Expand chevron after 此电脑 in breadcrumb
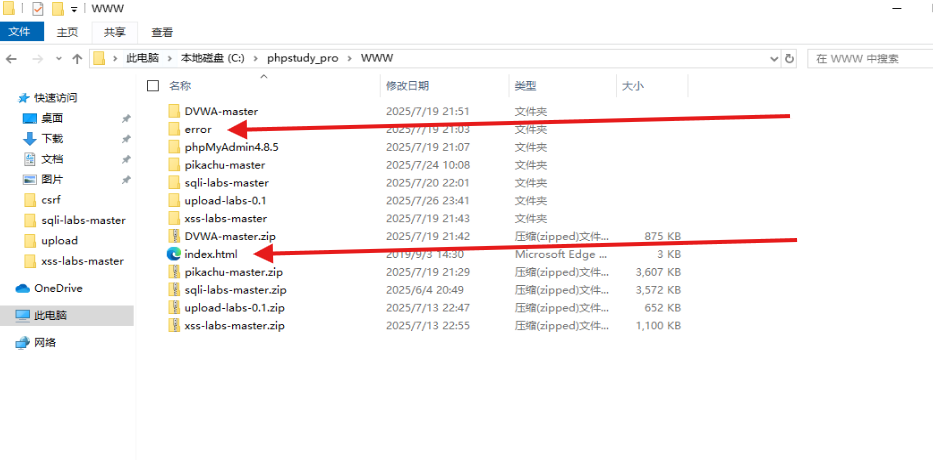The width and height of the screenshot is (933, 460). (x=170, y=58)
